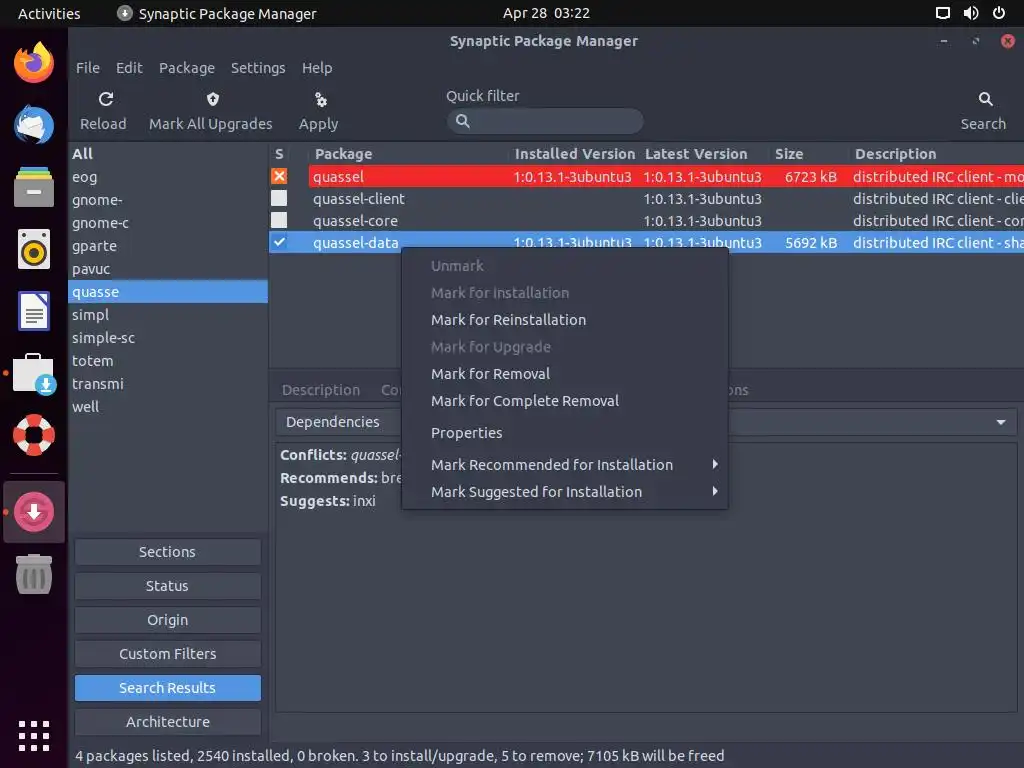
Task: Click the screen display tray icon
Action: pyautogui.click(x=943, y=13)
